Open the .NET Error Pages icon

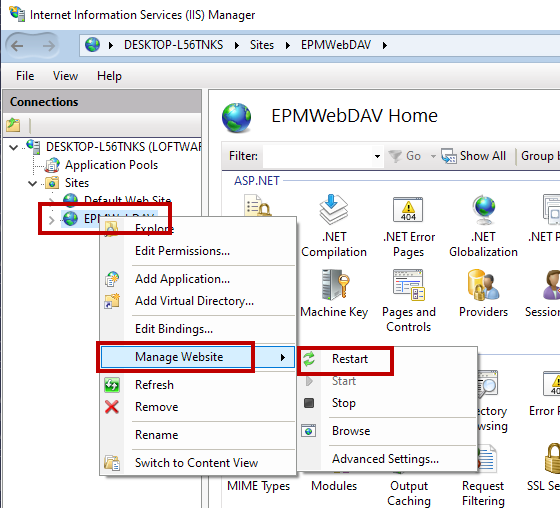point(408,209)
